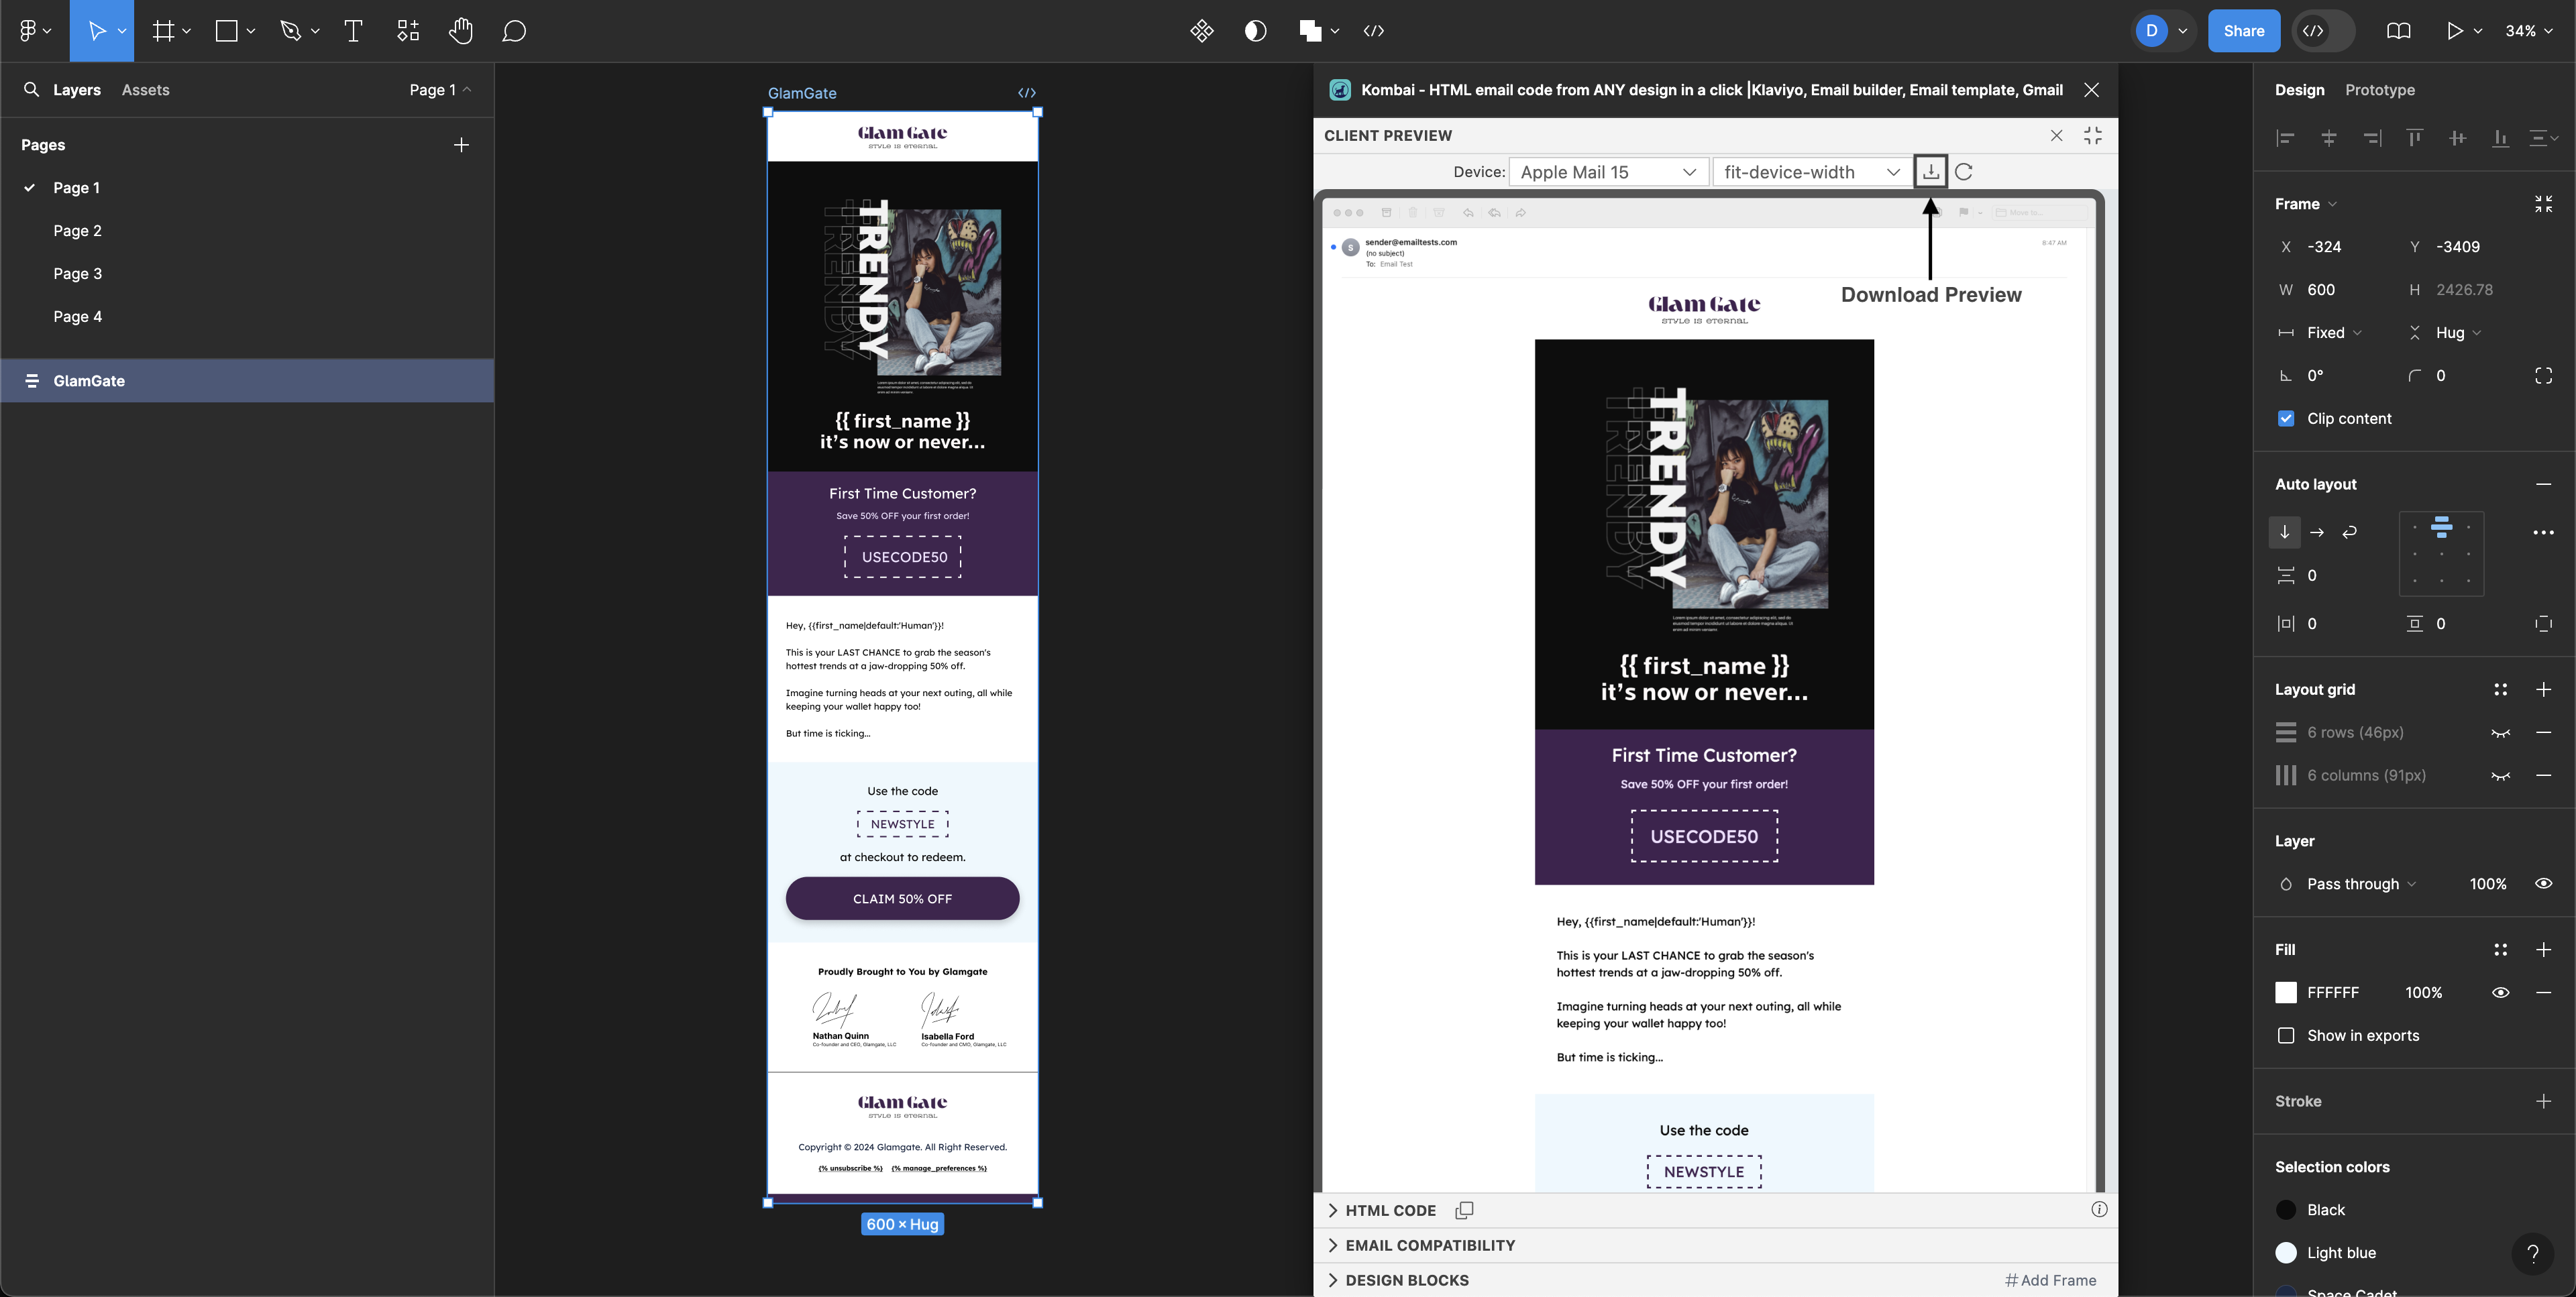Select the Rectangle shape tool
Image resolution: width=2576 pixels, height=1297 pixels.
226,31
